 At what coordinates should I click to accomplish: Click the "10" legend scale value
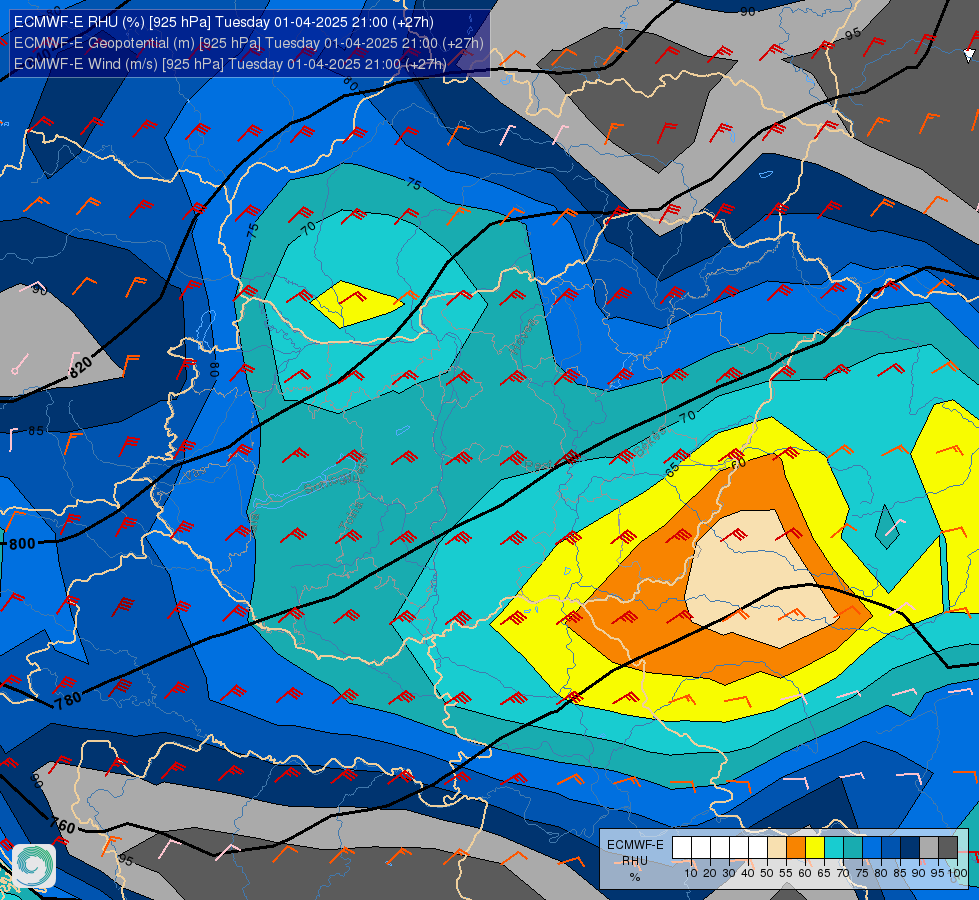click(691, 873)
